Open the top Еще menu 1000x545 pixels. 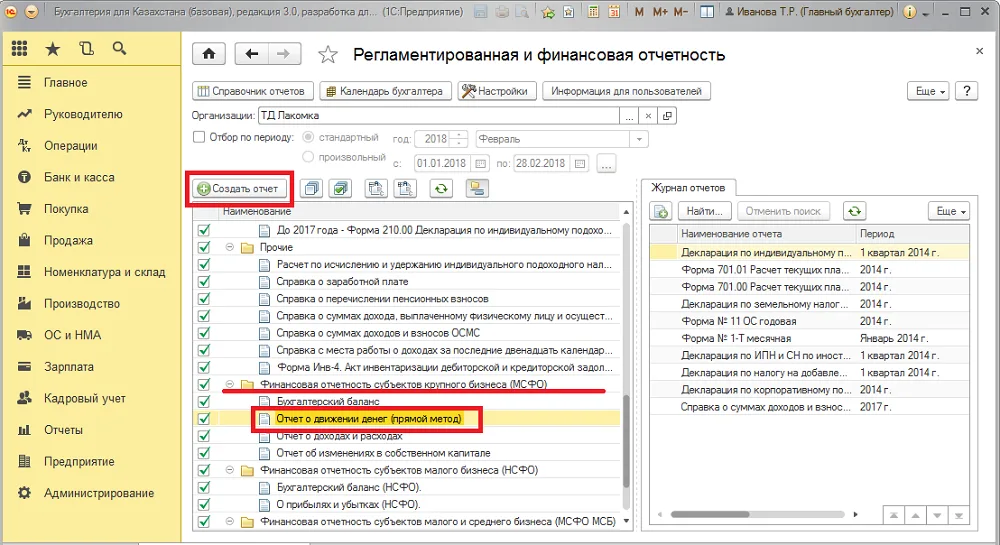click(929, 91)
